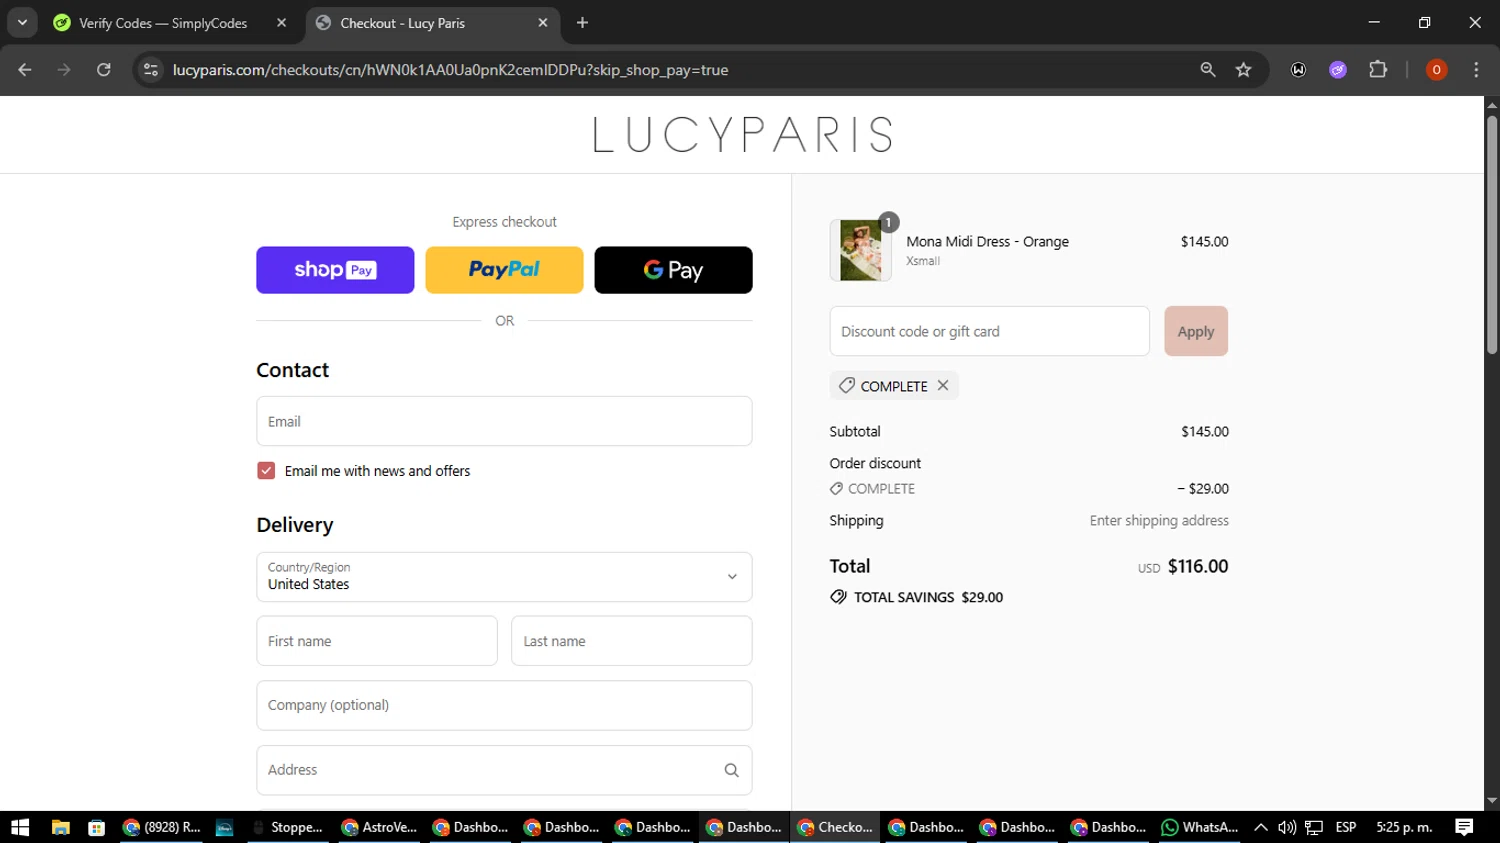Click the Mona Midi Dress - Orange title
The width and height of the screenshot is (1500, 843).
pos(987,241)
